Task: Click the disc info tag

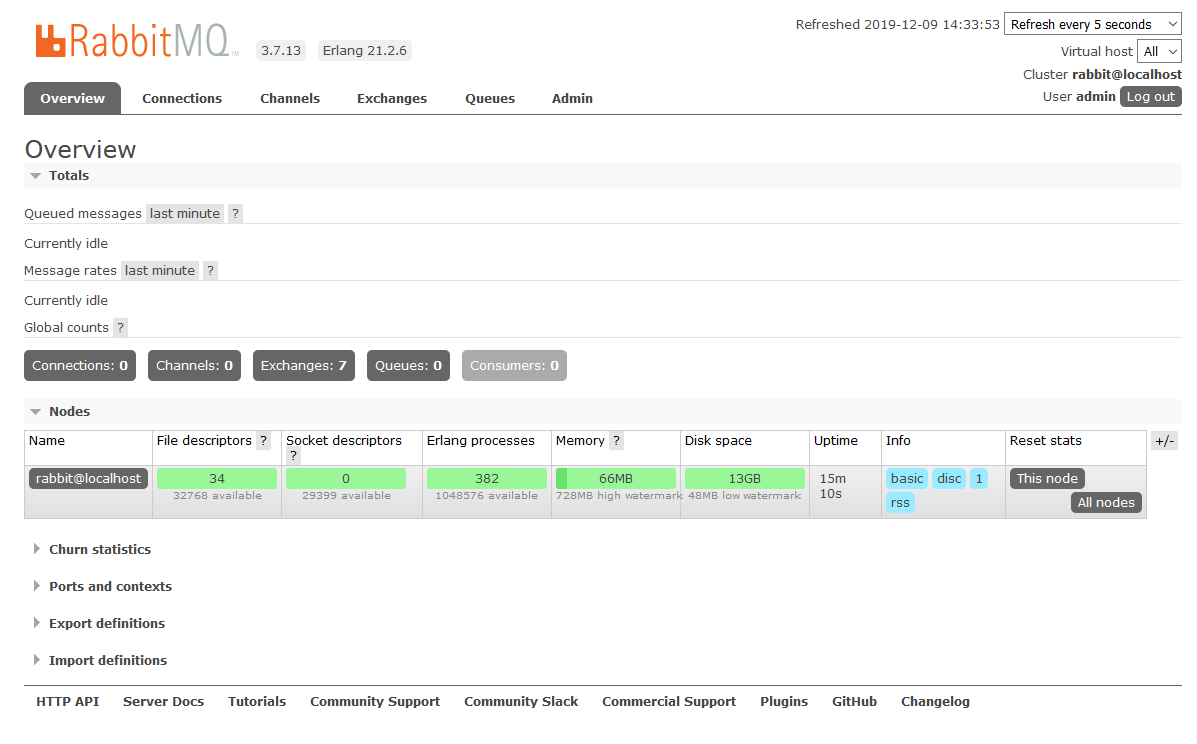Action: coord(949,478)
